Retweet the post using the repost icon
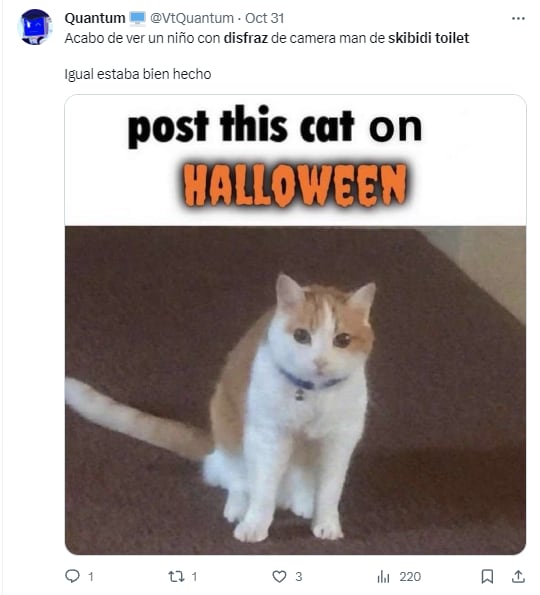This screenshot has width=540, height=595. [176, 576]
